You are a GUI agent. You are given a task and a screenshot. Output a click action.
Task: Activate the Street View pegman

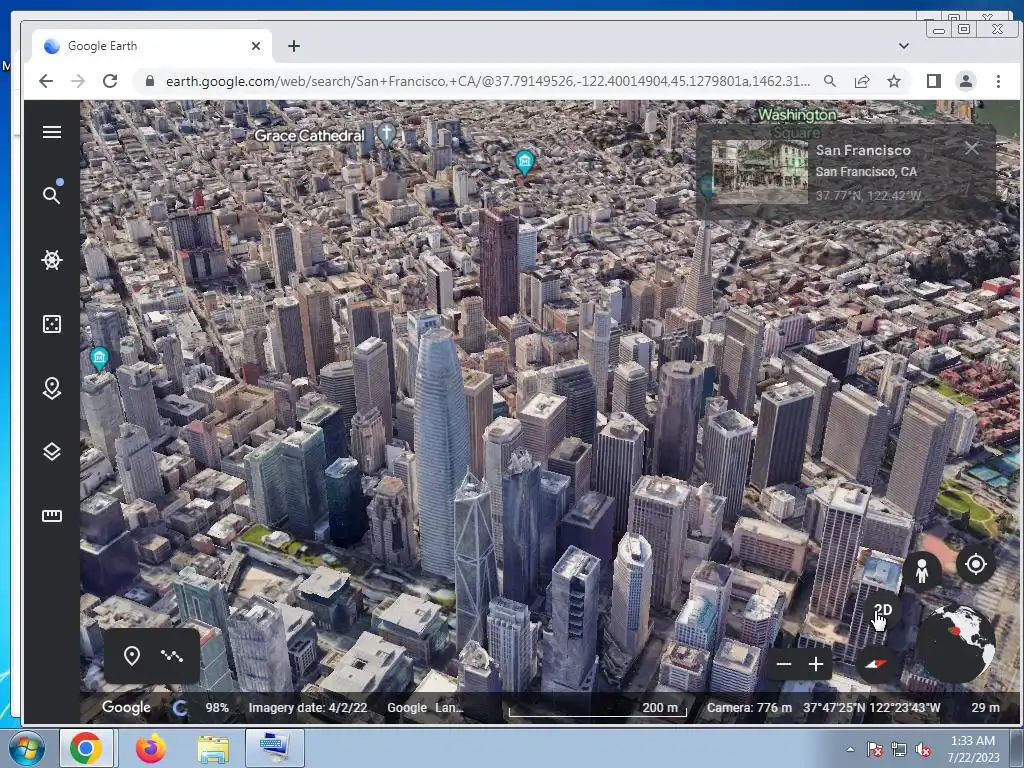(x=921, y=571)
